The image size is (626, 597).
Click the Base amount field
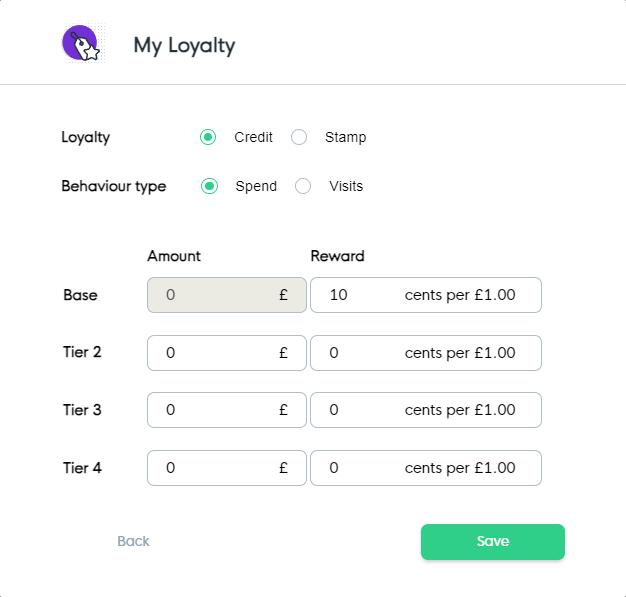(x=215, y=295)
